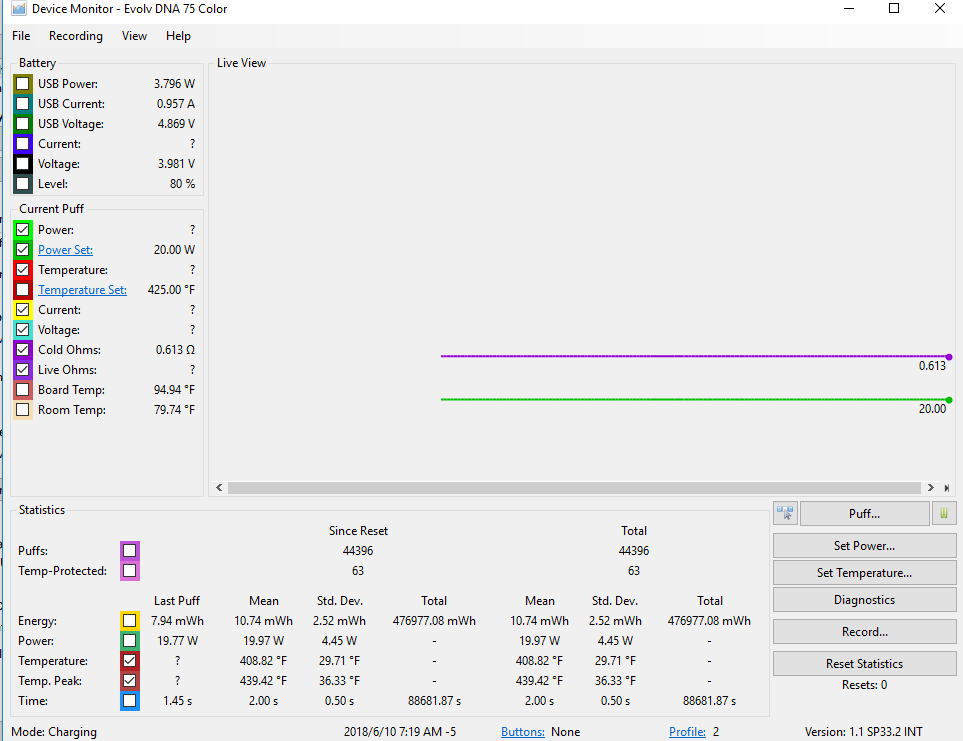The width and height of the screenshot is (963, 741).
Task: Click the selection cursor icon beside Puff
Action: point(784,513)
